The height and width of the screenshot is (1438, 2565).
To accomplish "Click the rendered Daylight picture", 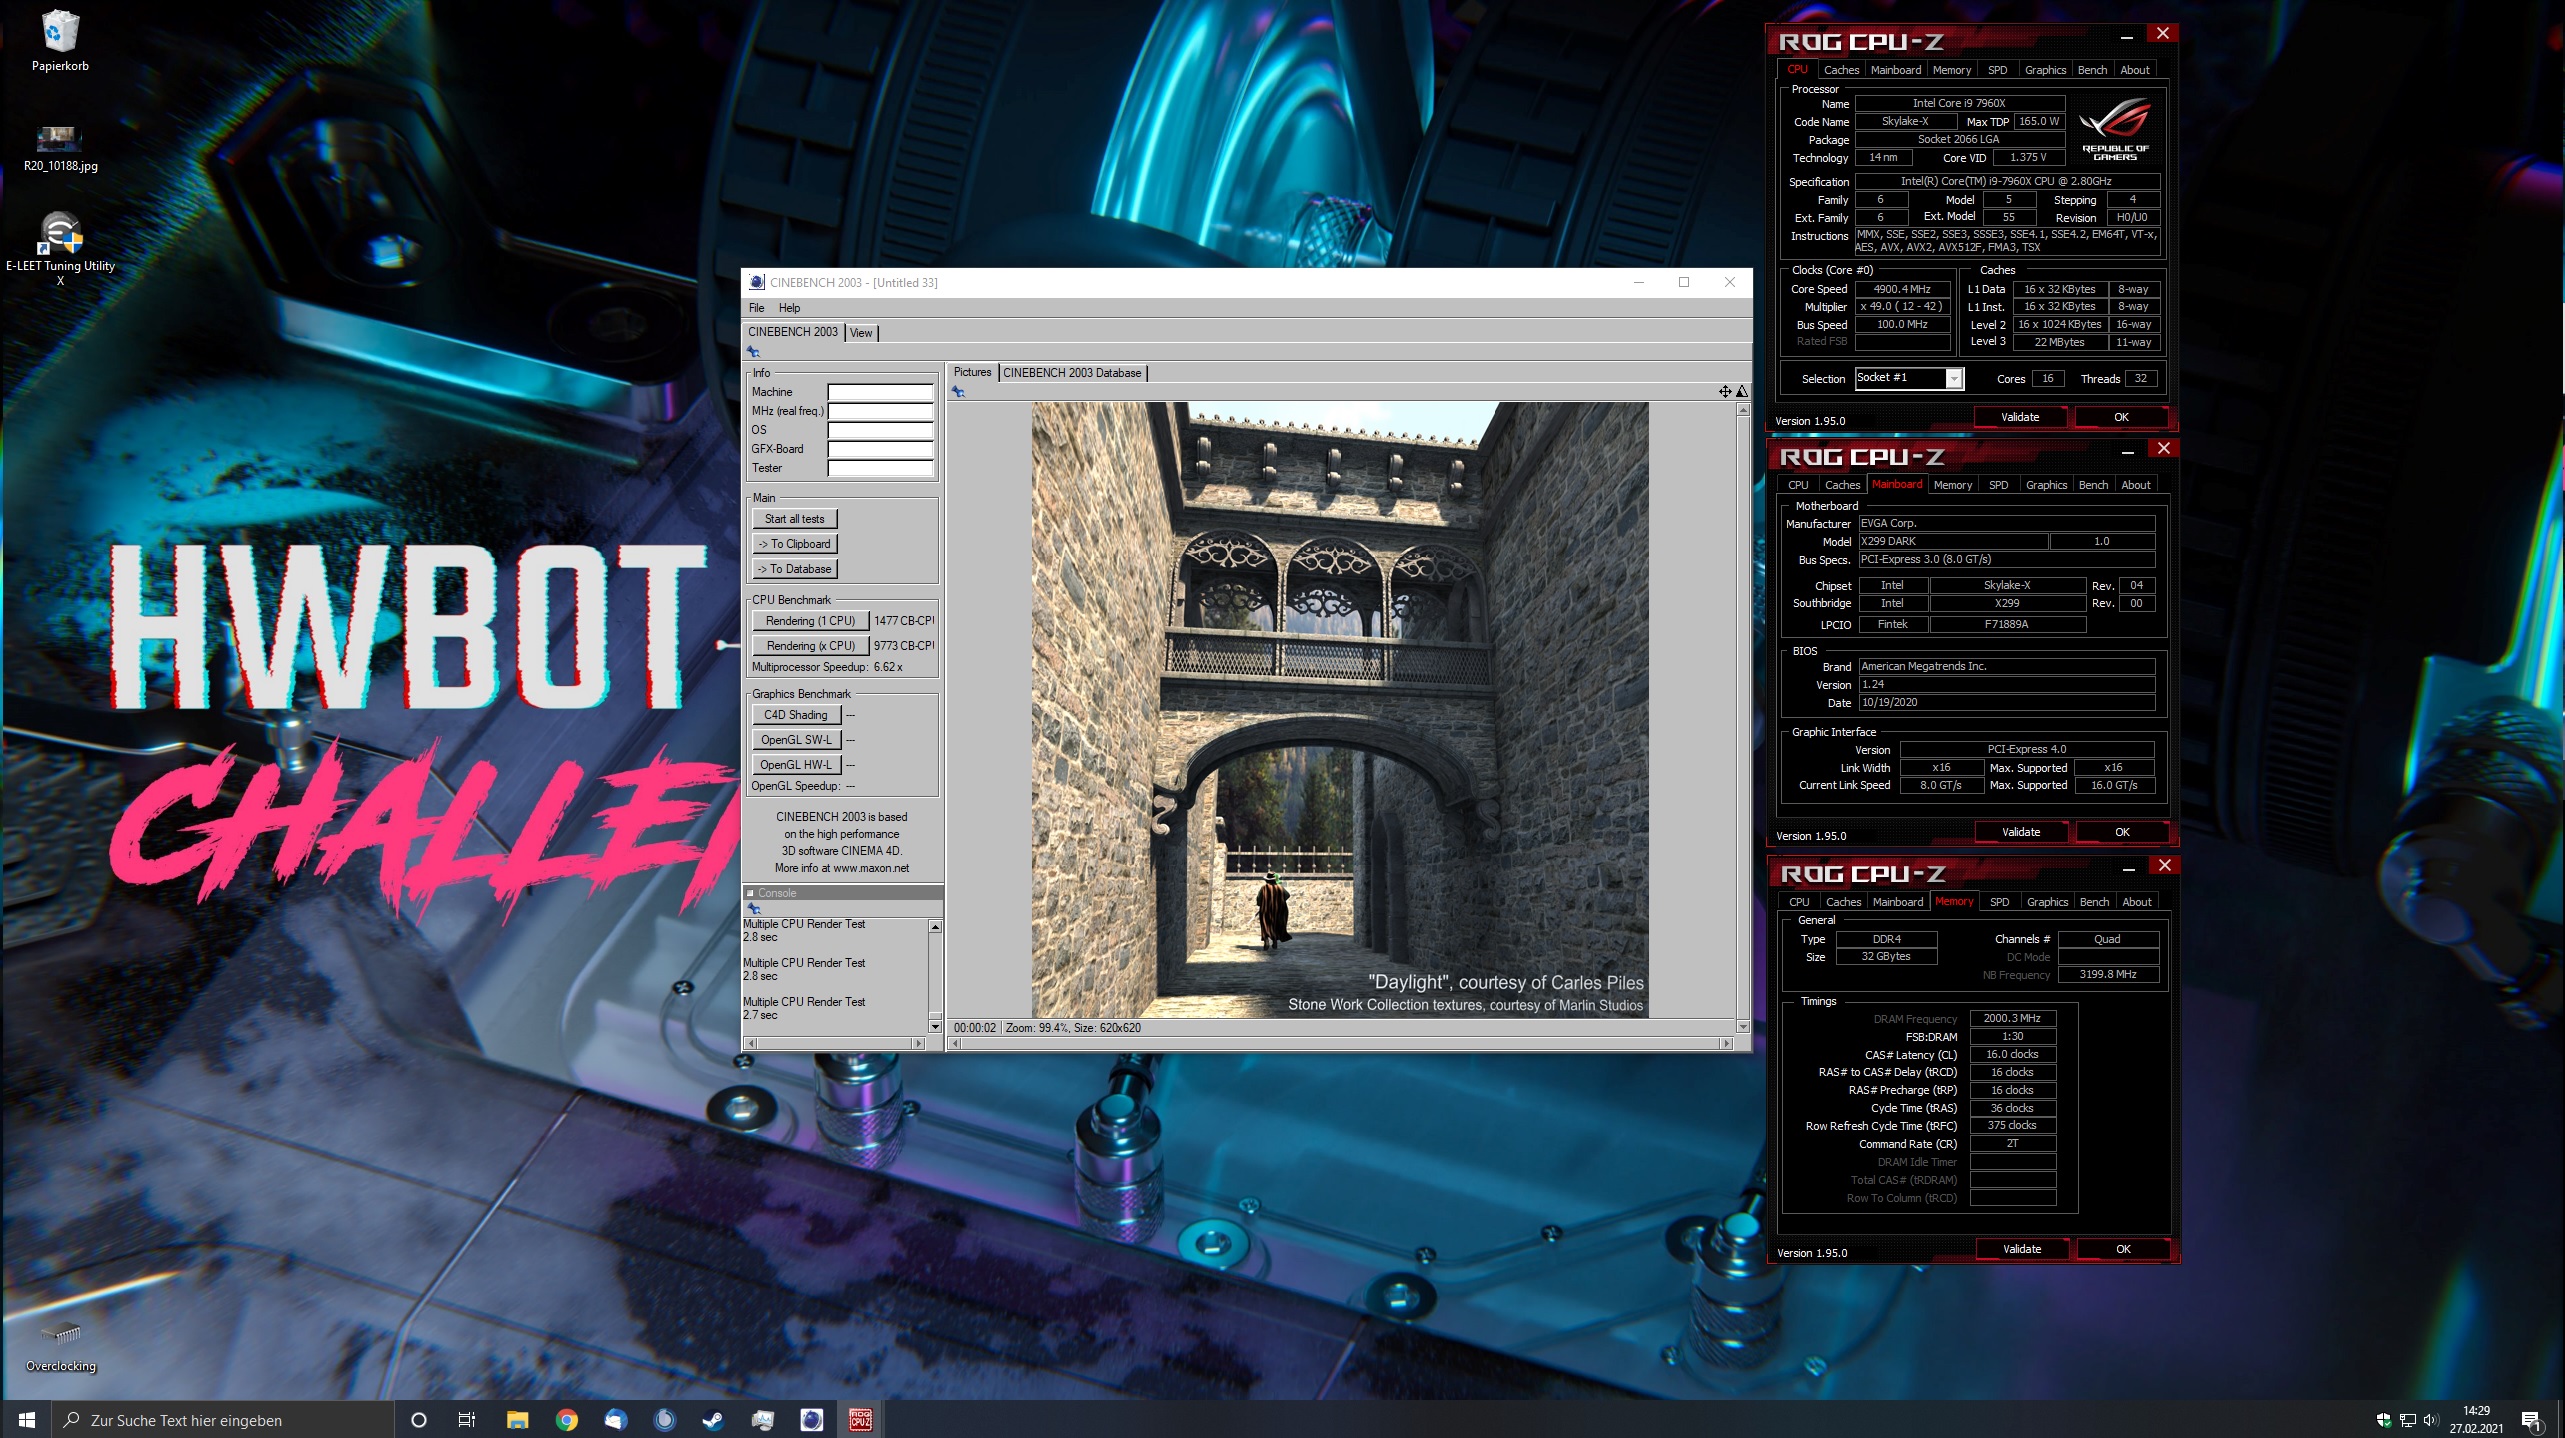I will 1340,710.
